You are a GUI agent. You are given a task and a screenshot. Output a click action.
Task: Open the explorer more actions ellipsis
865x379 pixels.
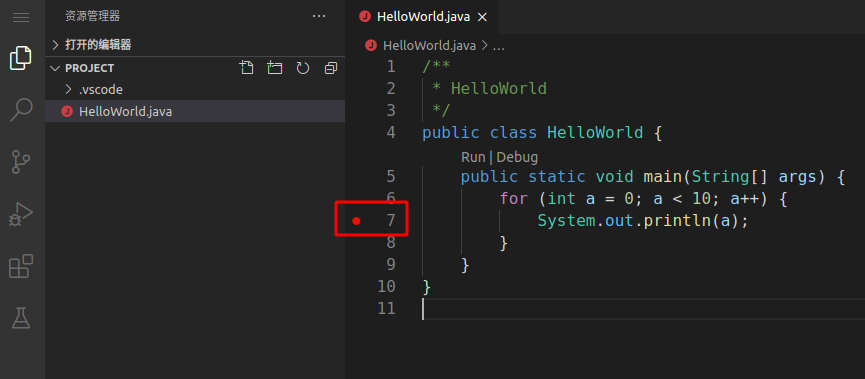click(x=319, y=17)
